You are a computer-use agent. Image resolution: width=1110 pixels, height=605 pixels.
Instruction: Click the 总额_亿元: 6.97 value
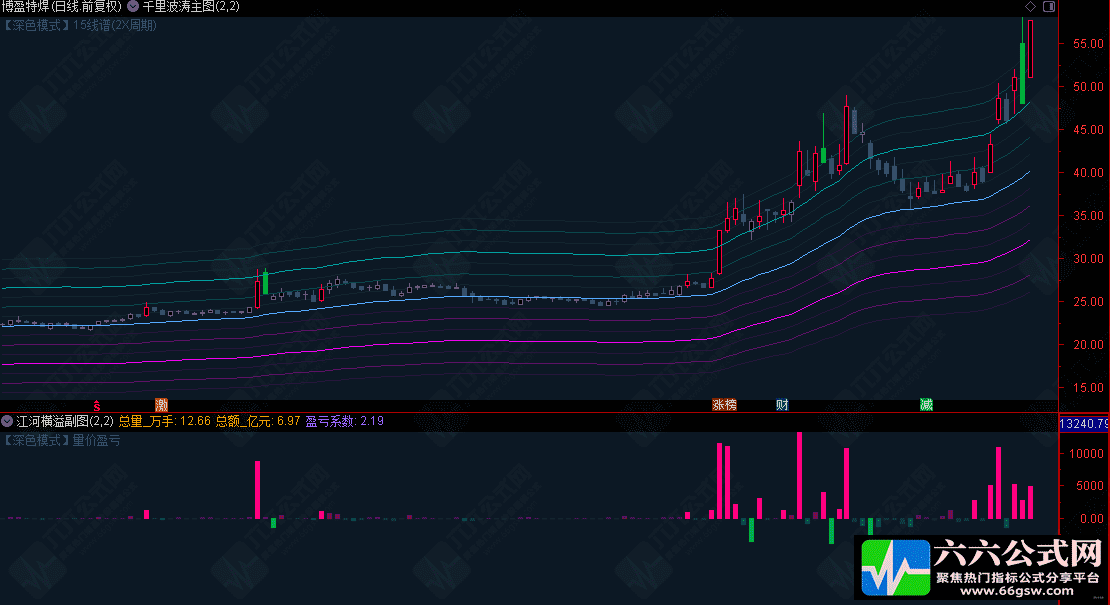[258, 421]
